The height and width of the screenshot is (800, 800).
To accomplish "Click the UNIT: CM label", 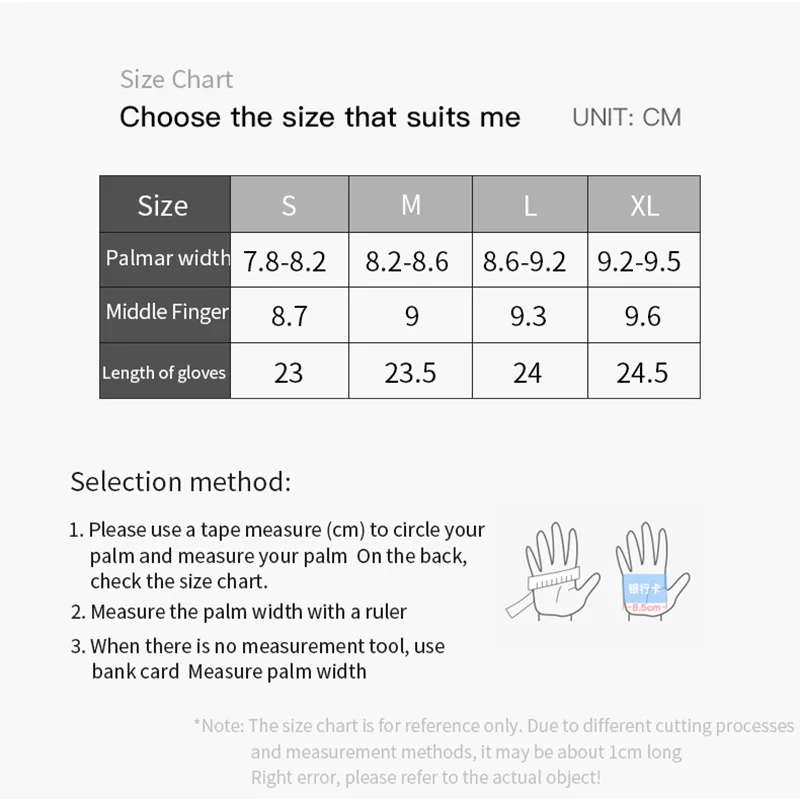I will tap(626, 117).
